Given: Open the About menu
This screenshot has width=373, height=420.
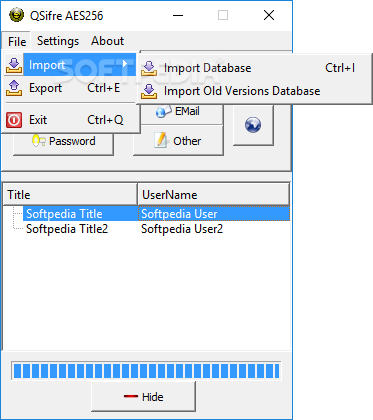Looking at the screenshot, I should (107, 41).
